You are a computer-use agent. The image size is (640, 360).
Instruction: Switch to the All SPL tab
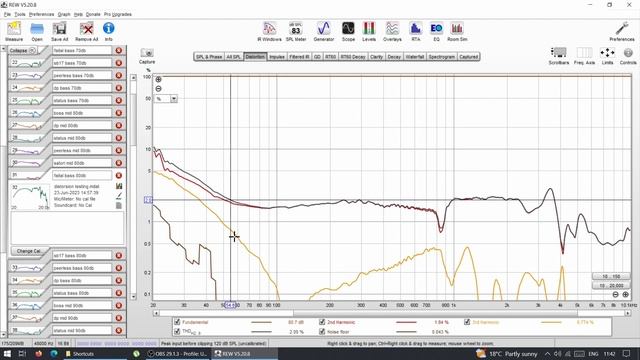click(233, 57)
